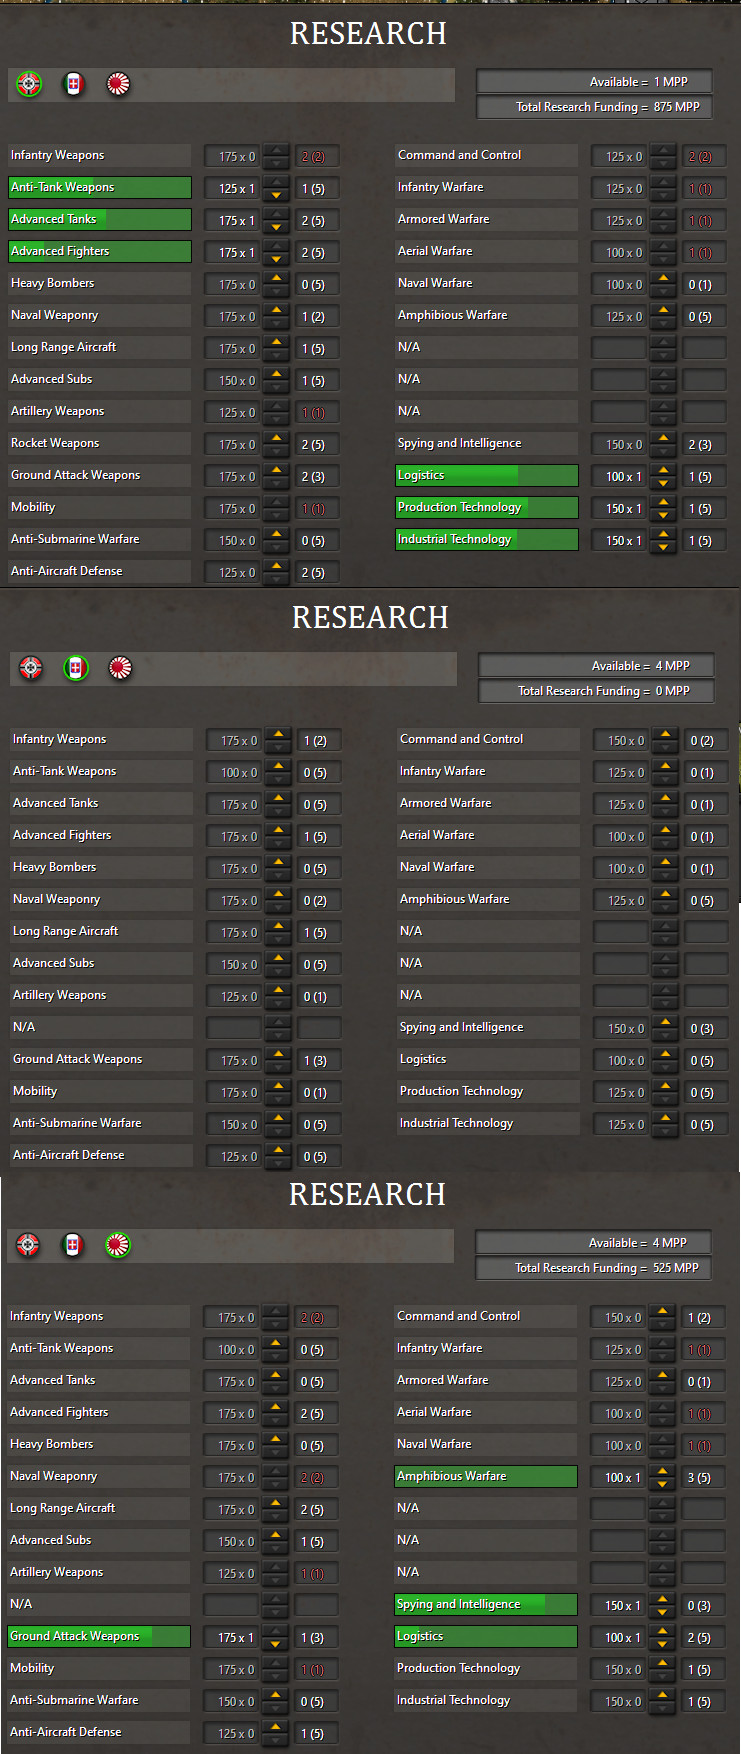Increase Naval Weaponry funding in the 875 MPP panel
This screenshot has width=741, height=1754.
[277, 310]
